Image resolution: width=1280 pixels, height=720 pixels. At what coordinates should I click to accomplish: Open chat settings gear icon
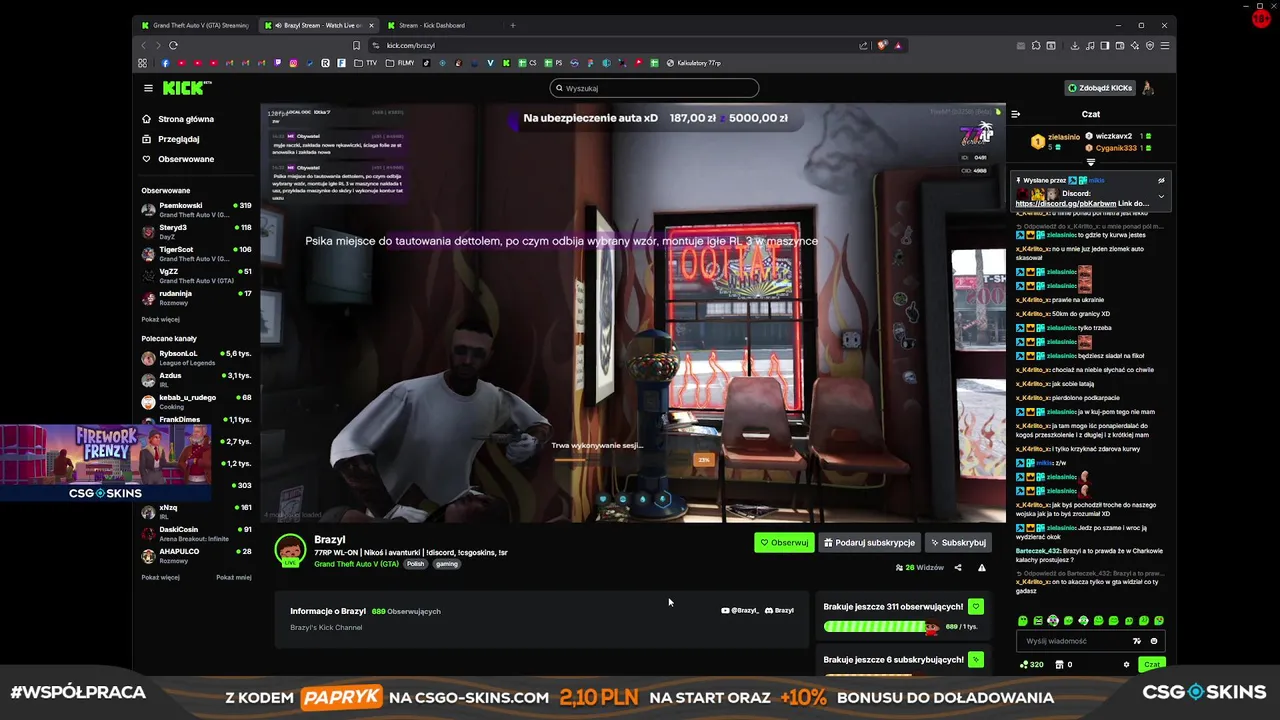1127,664
